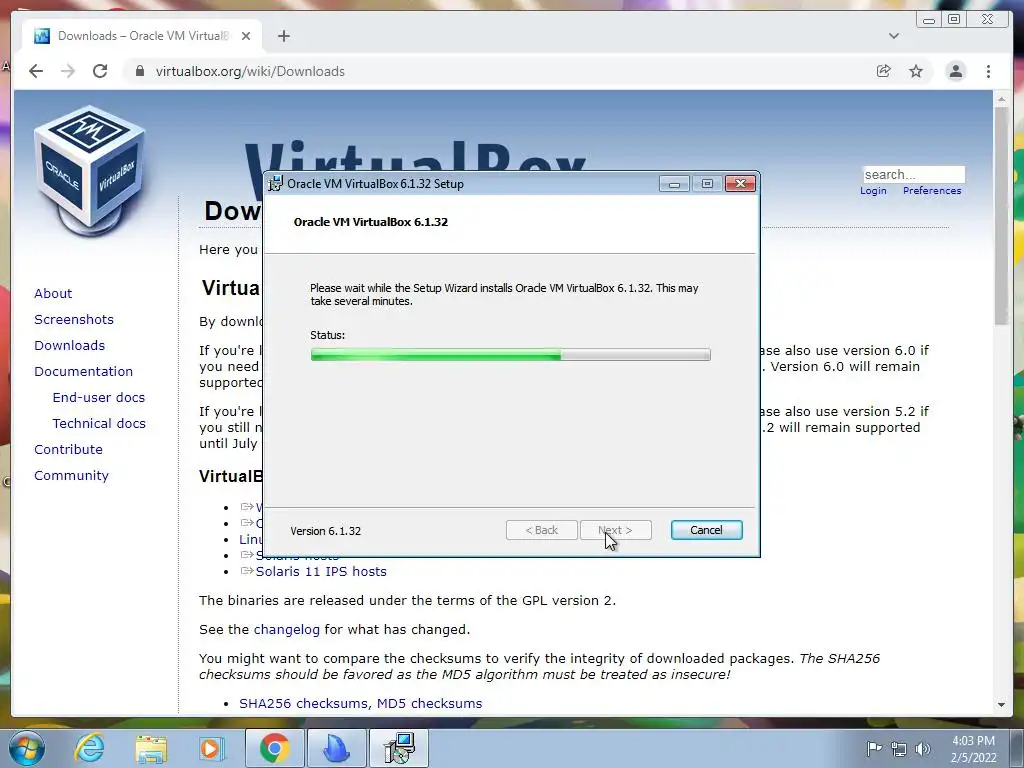The image size is (1024, 768).
Task: Open MD5 checksums link
Action: 429,703
